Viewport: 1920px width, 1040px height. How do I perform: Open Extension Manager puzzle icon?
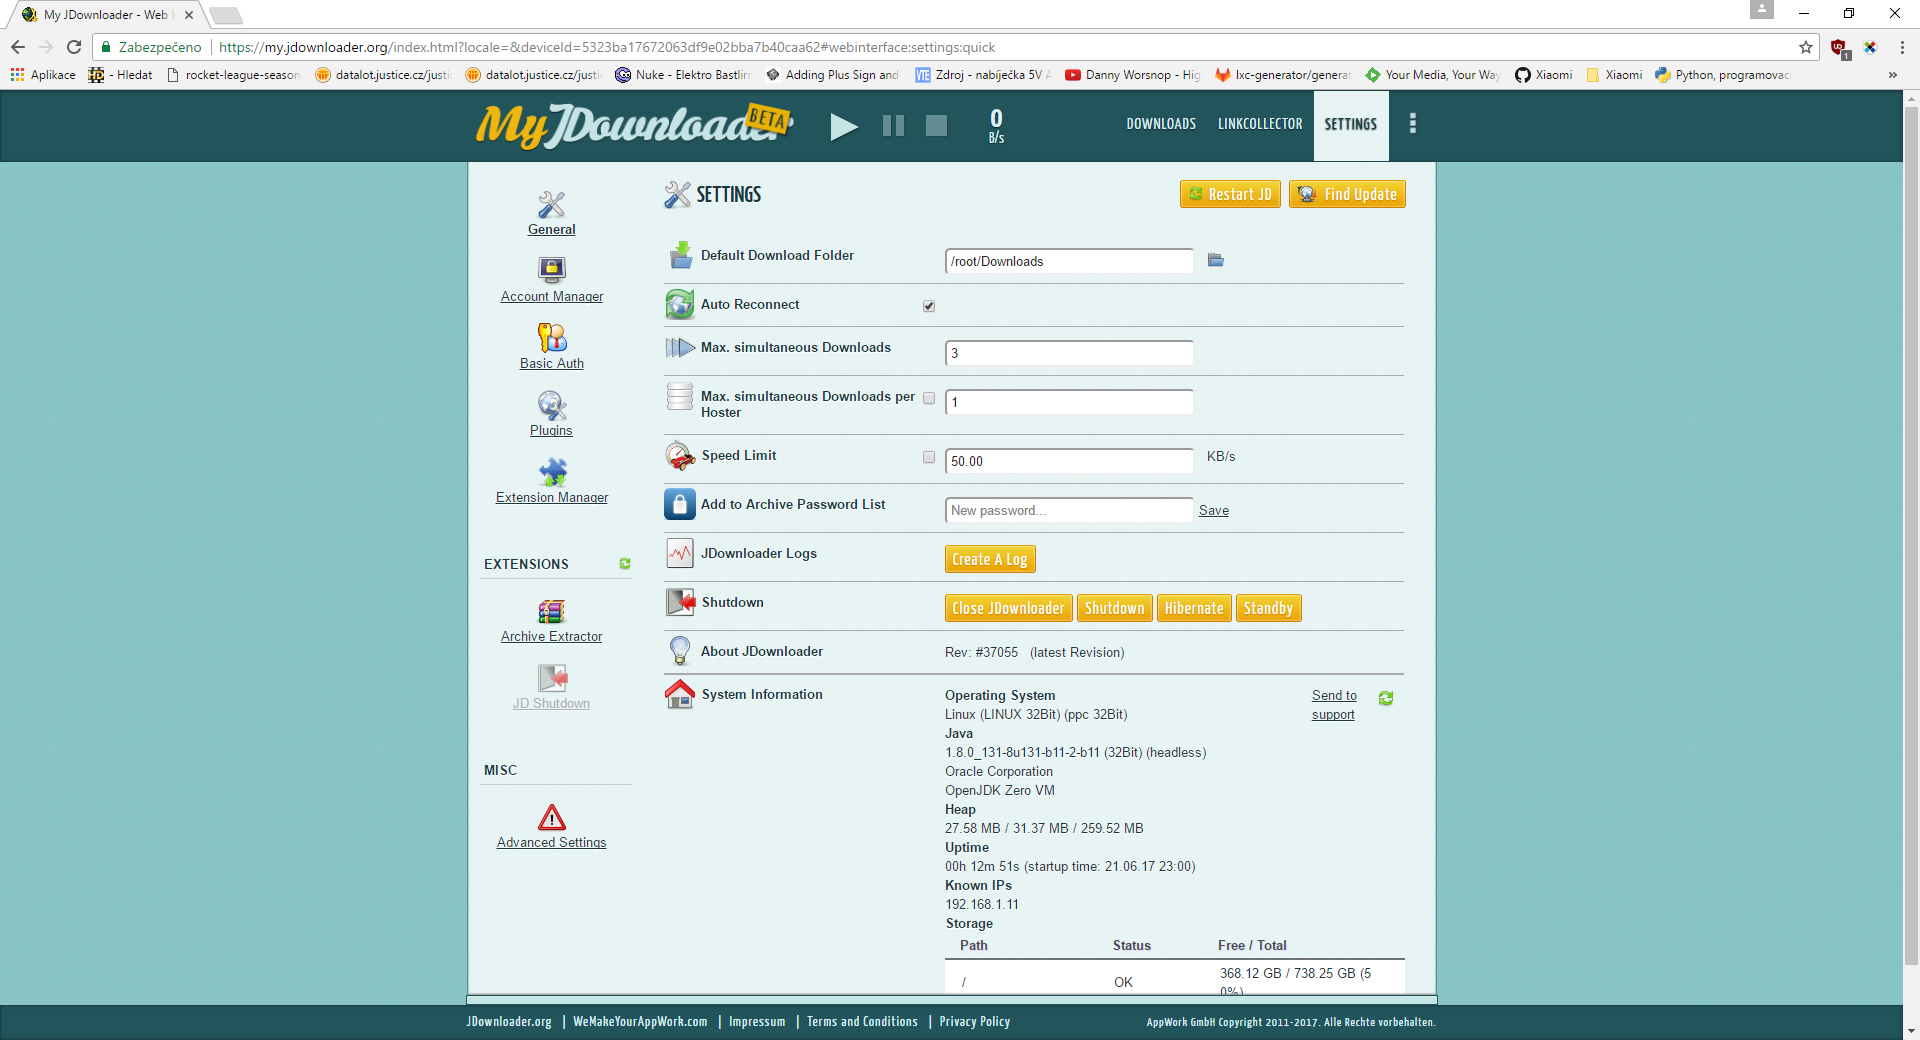552,472
